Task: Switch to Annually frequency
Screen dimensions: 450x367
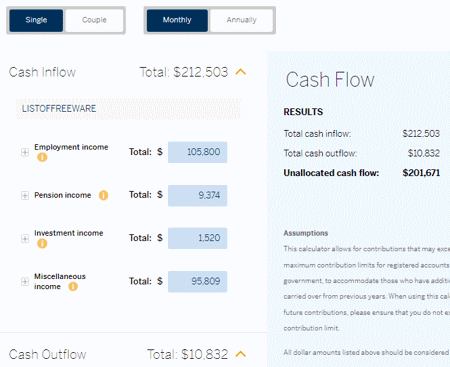Action: [x=242, y=20]
